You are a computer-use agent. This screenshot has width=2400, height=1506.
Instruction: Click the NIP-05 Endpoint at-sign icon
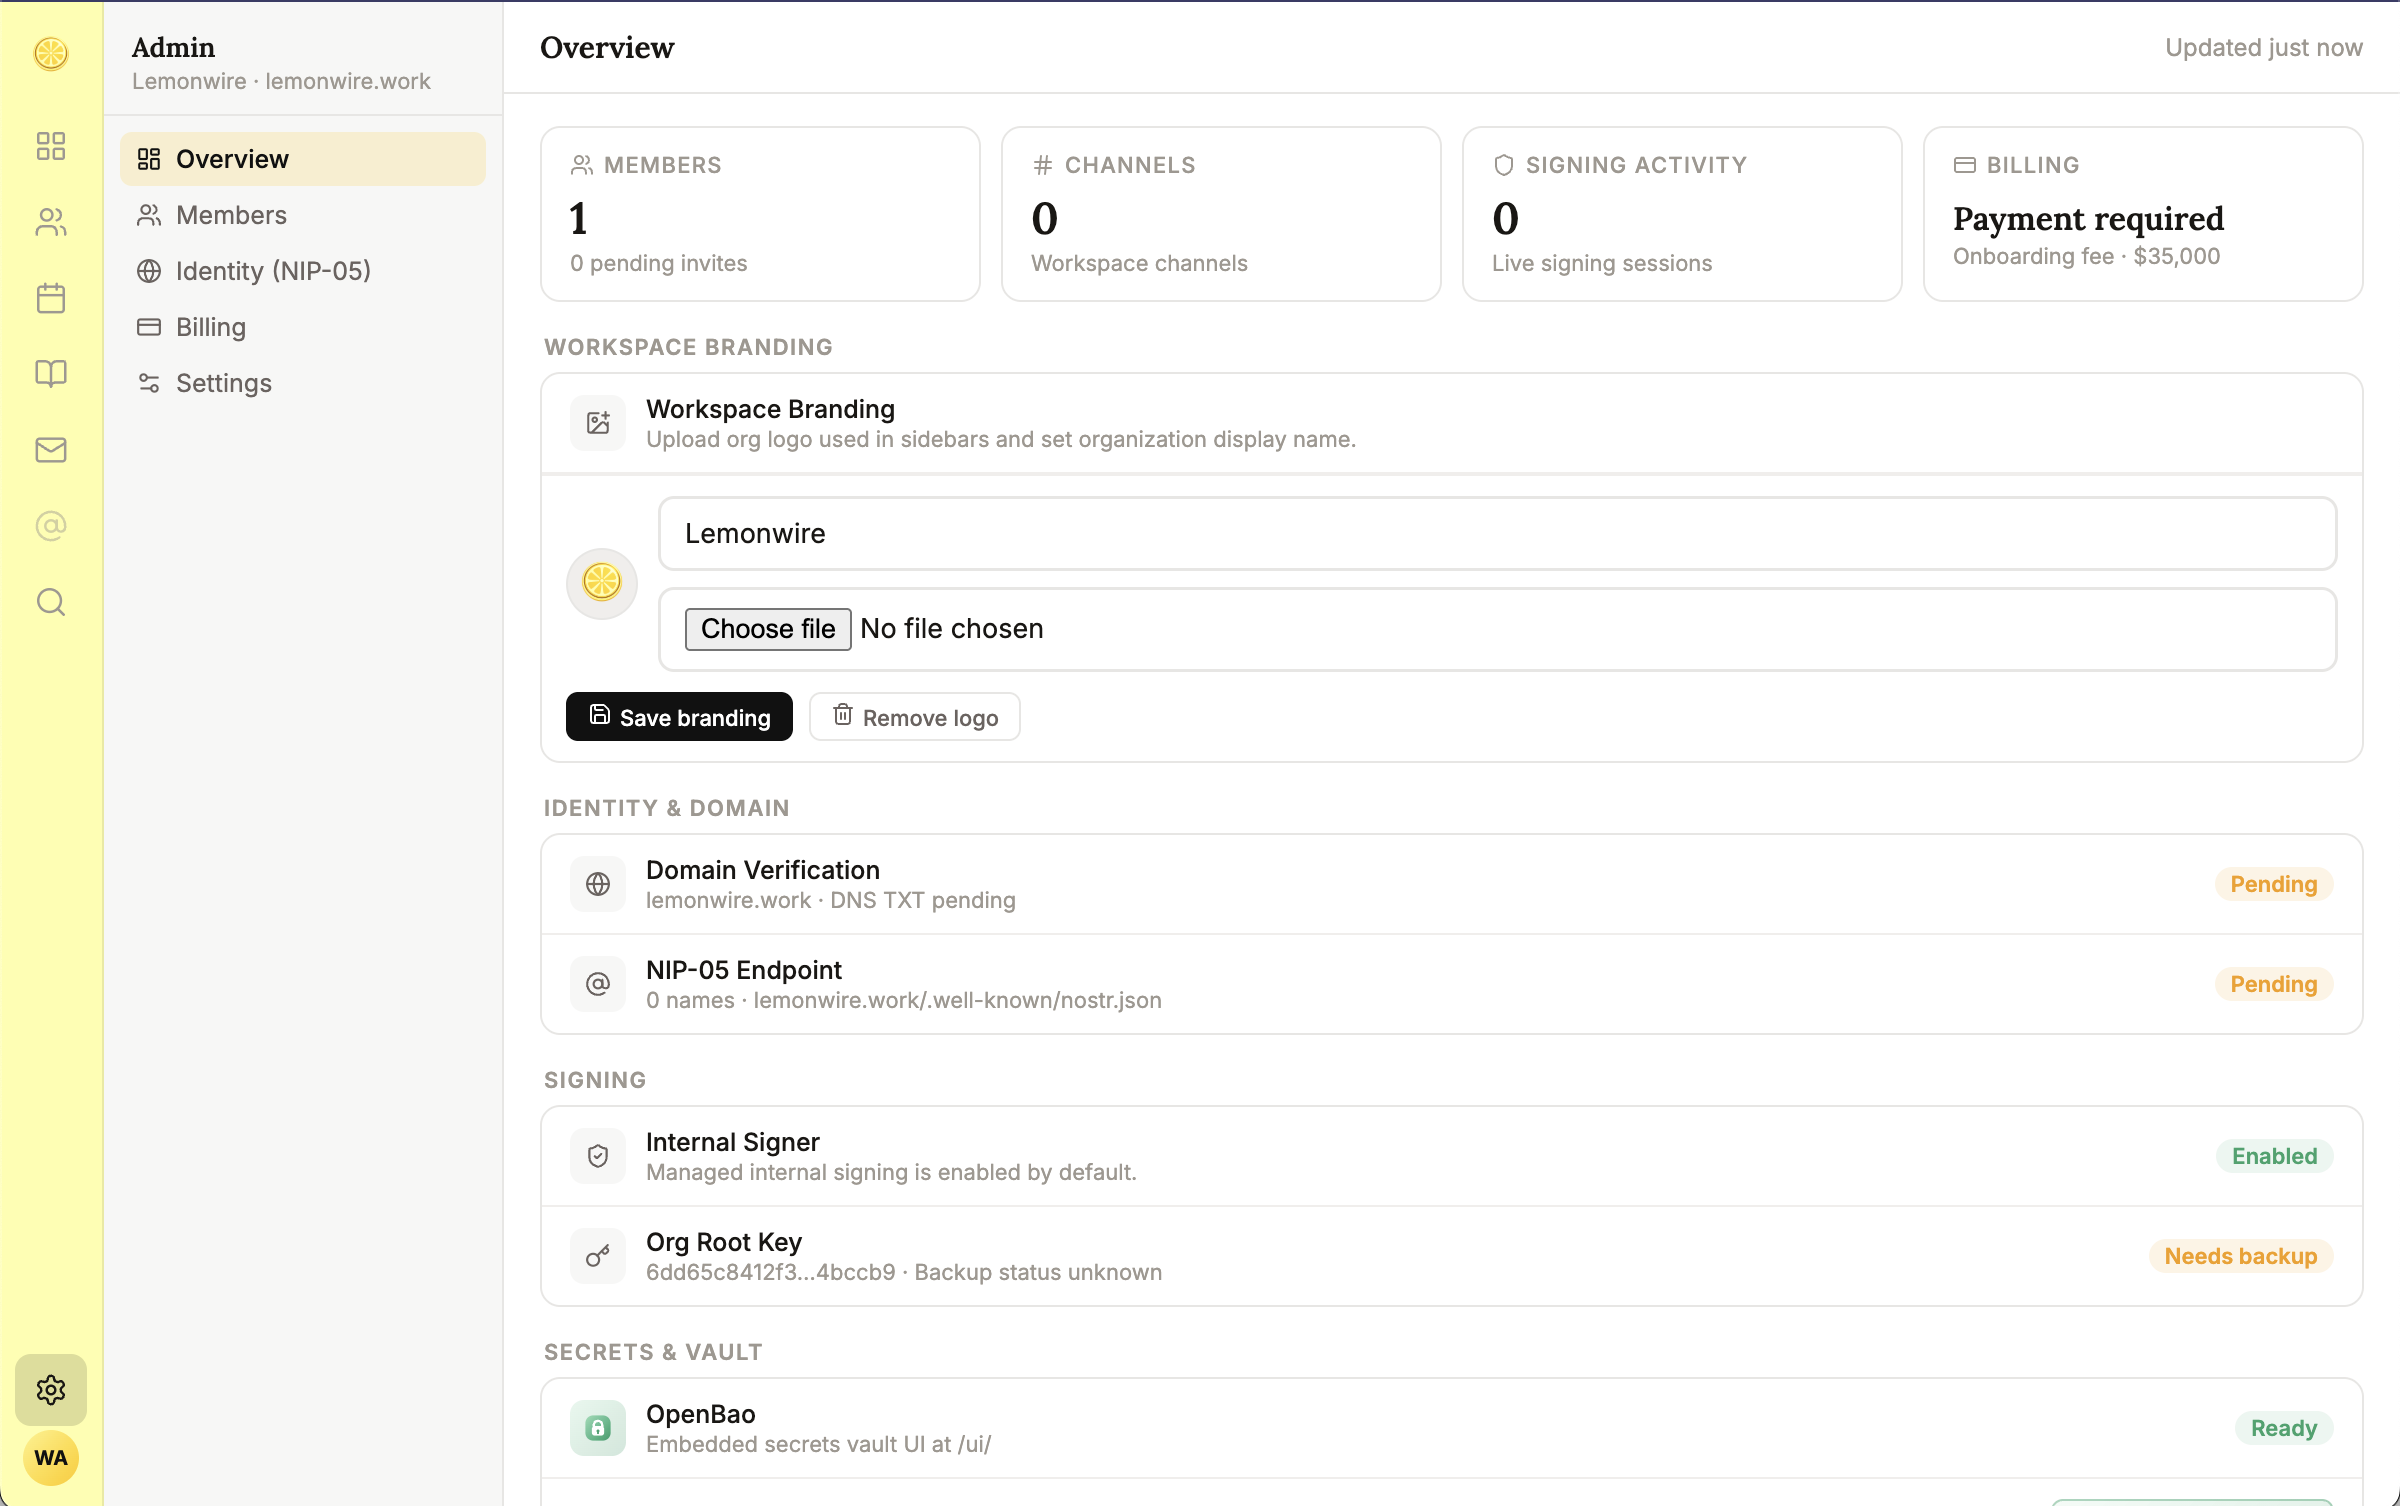click(x=598, y=984)
